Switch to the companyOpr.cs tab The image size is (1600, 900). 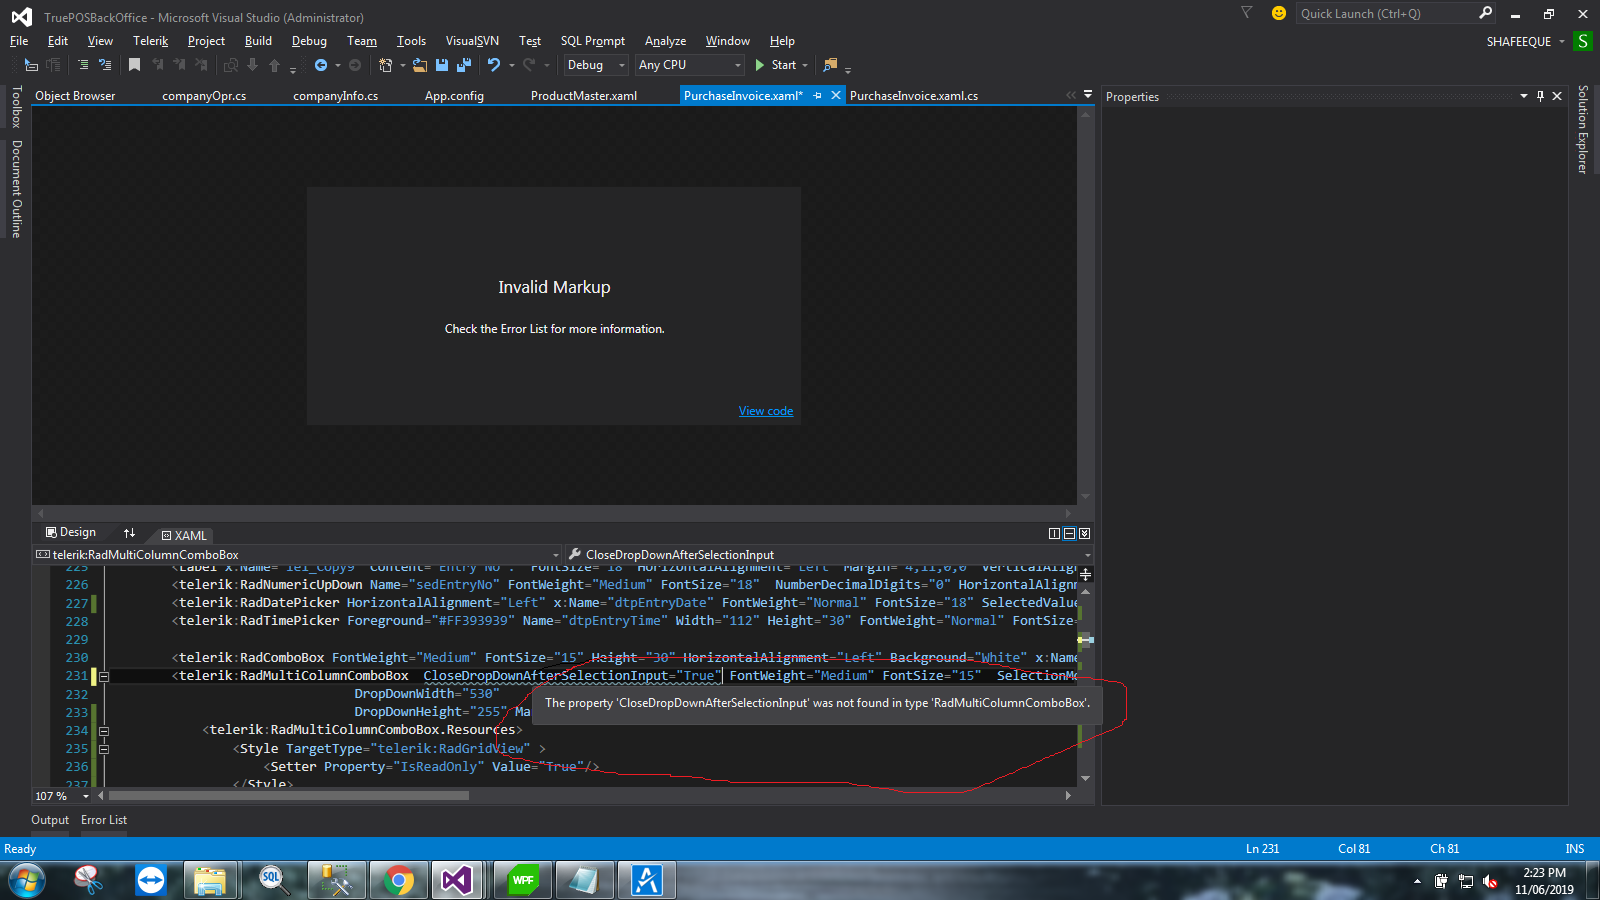(x=204, y=96)
